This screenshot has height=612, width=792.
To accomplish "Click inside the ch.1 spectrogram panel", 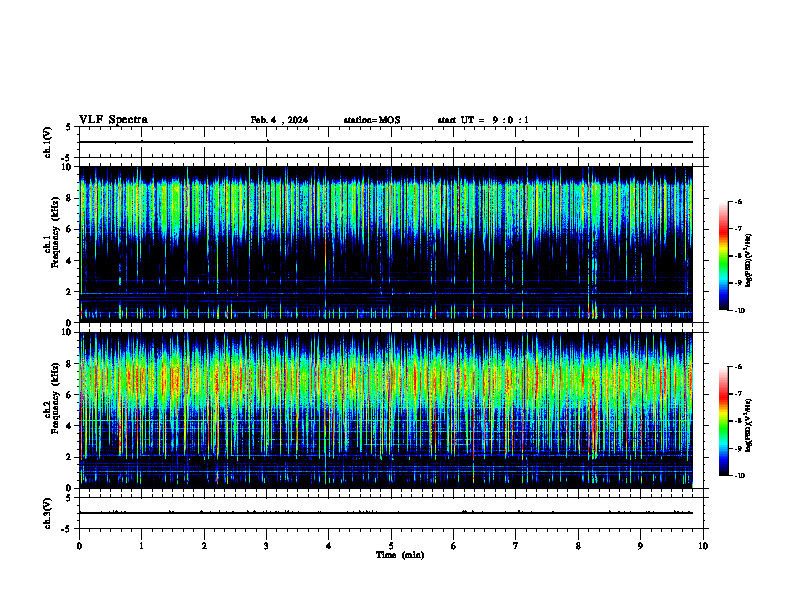I will tap(386, 244).
